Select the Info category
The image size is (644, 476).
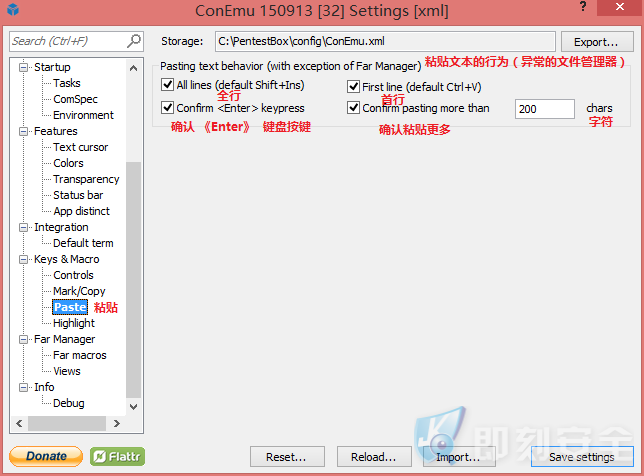pyautogui.click(x=44, y=387)
